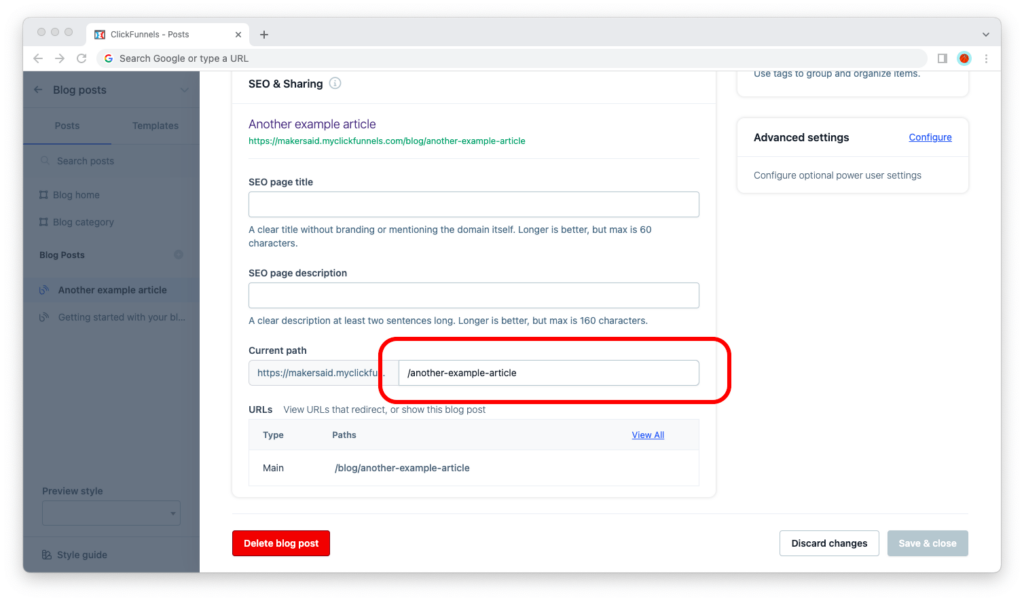1024x601 pixels.
Task: Click the Blog category page icon
Action: click(x=43, y=222)
